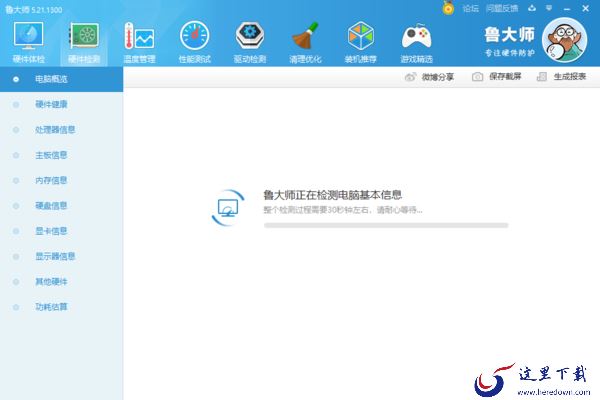
Task: Select 硬件健康 in the sidebar
Action: (61, 104)
